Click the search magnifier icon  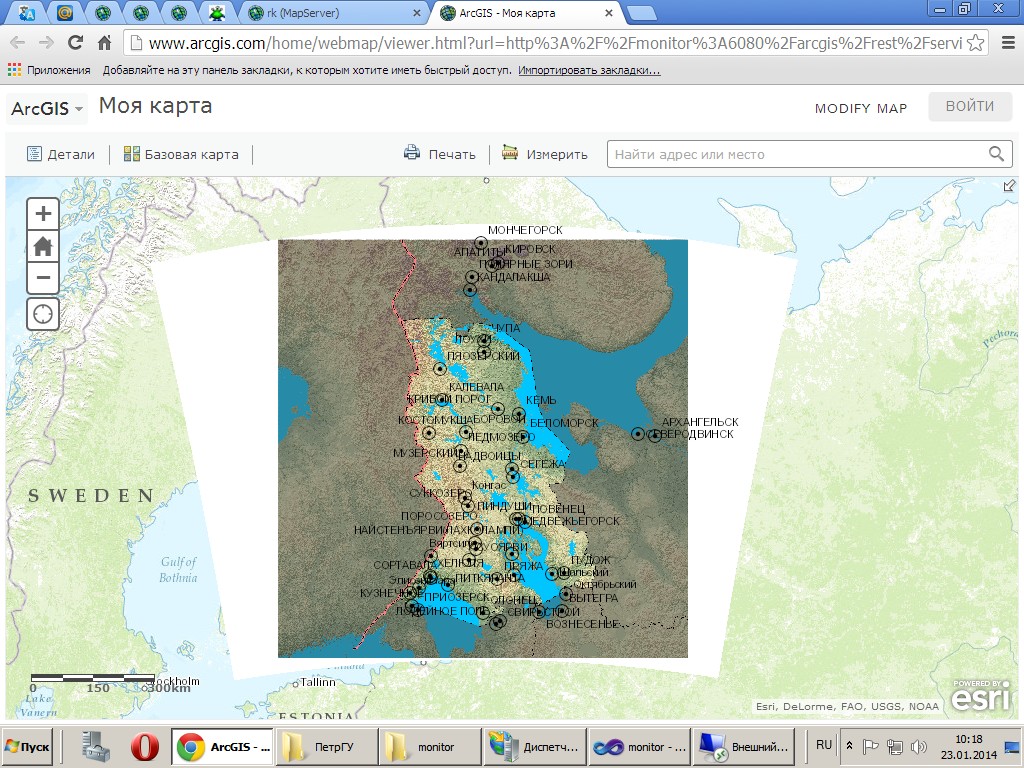click(996, 154)
